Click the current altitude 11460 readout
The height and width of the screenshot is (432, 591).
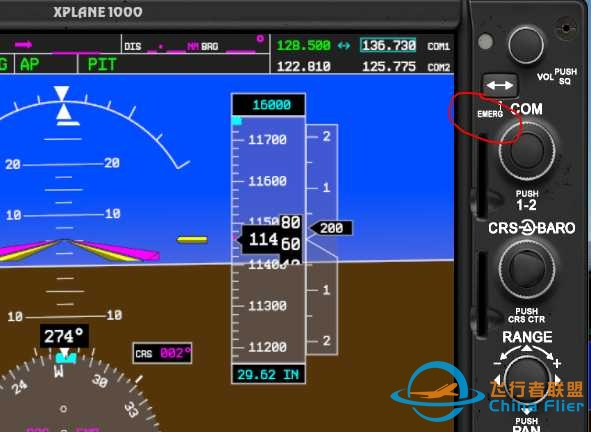tap(271, 239)
